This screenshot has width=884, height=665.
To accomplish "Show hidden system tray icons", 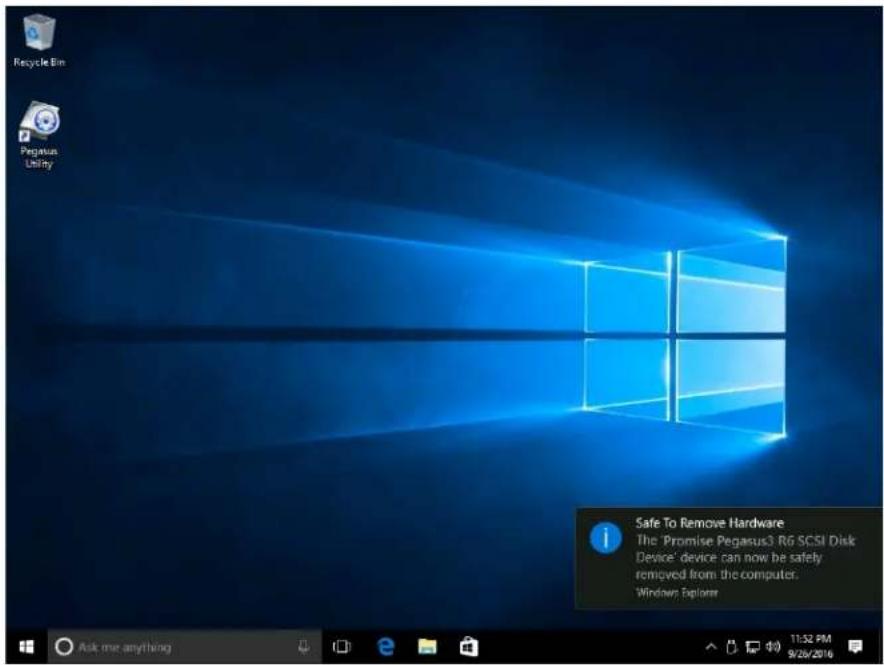I will [x=711, y=646].
